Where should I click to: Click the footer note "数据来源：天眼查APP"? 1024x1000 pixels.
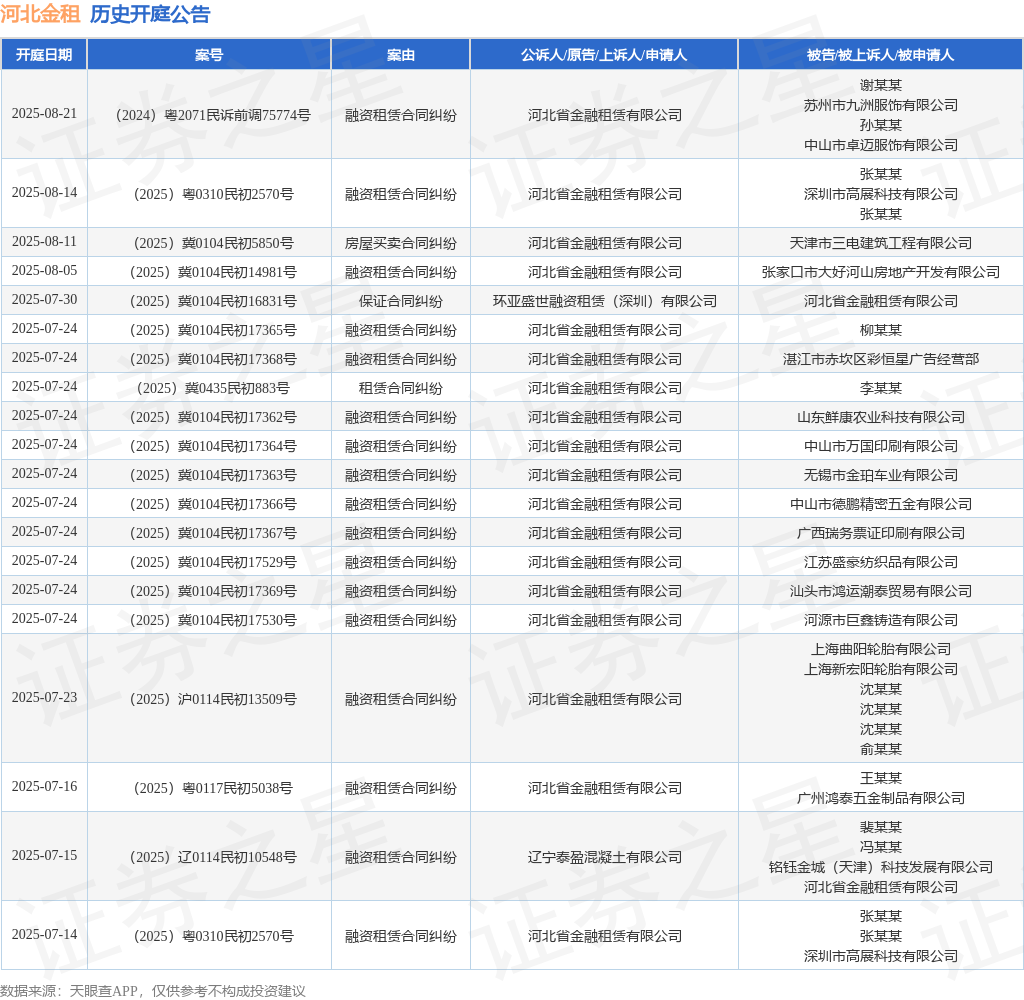[x=68, y=991]
